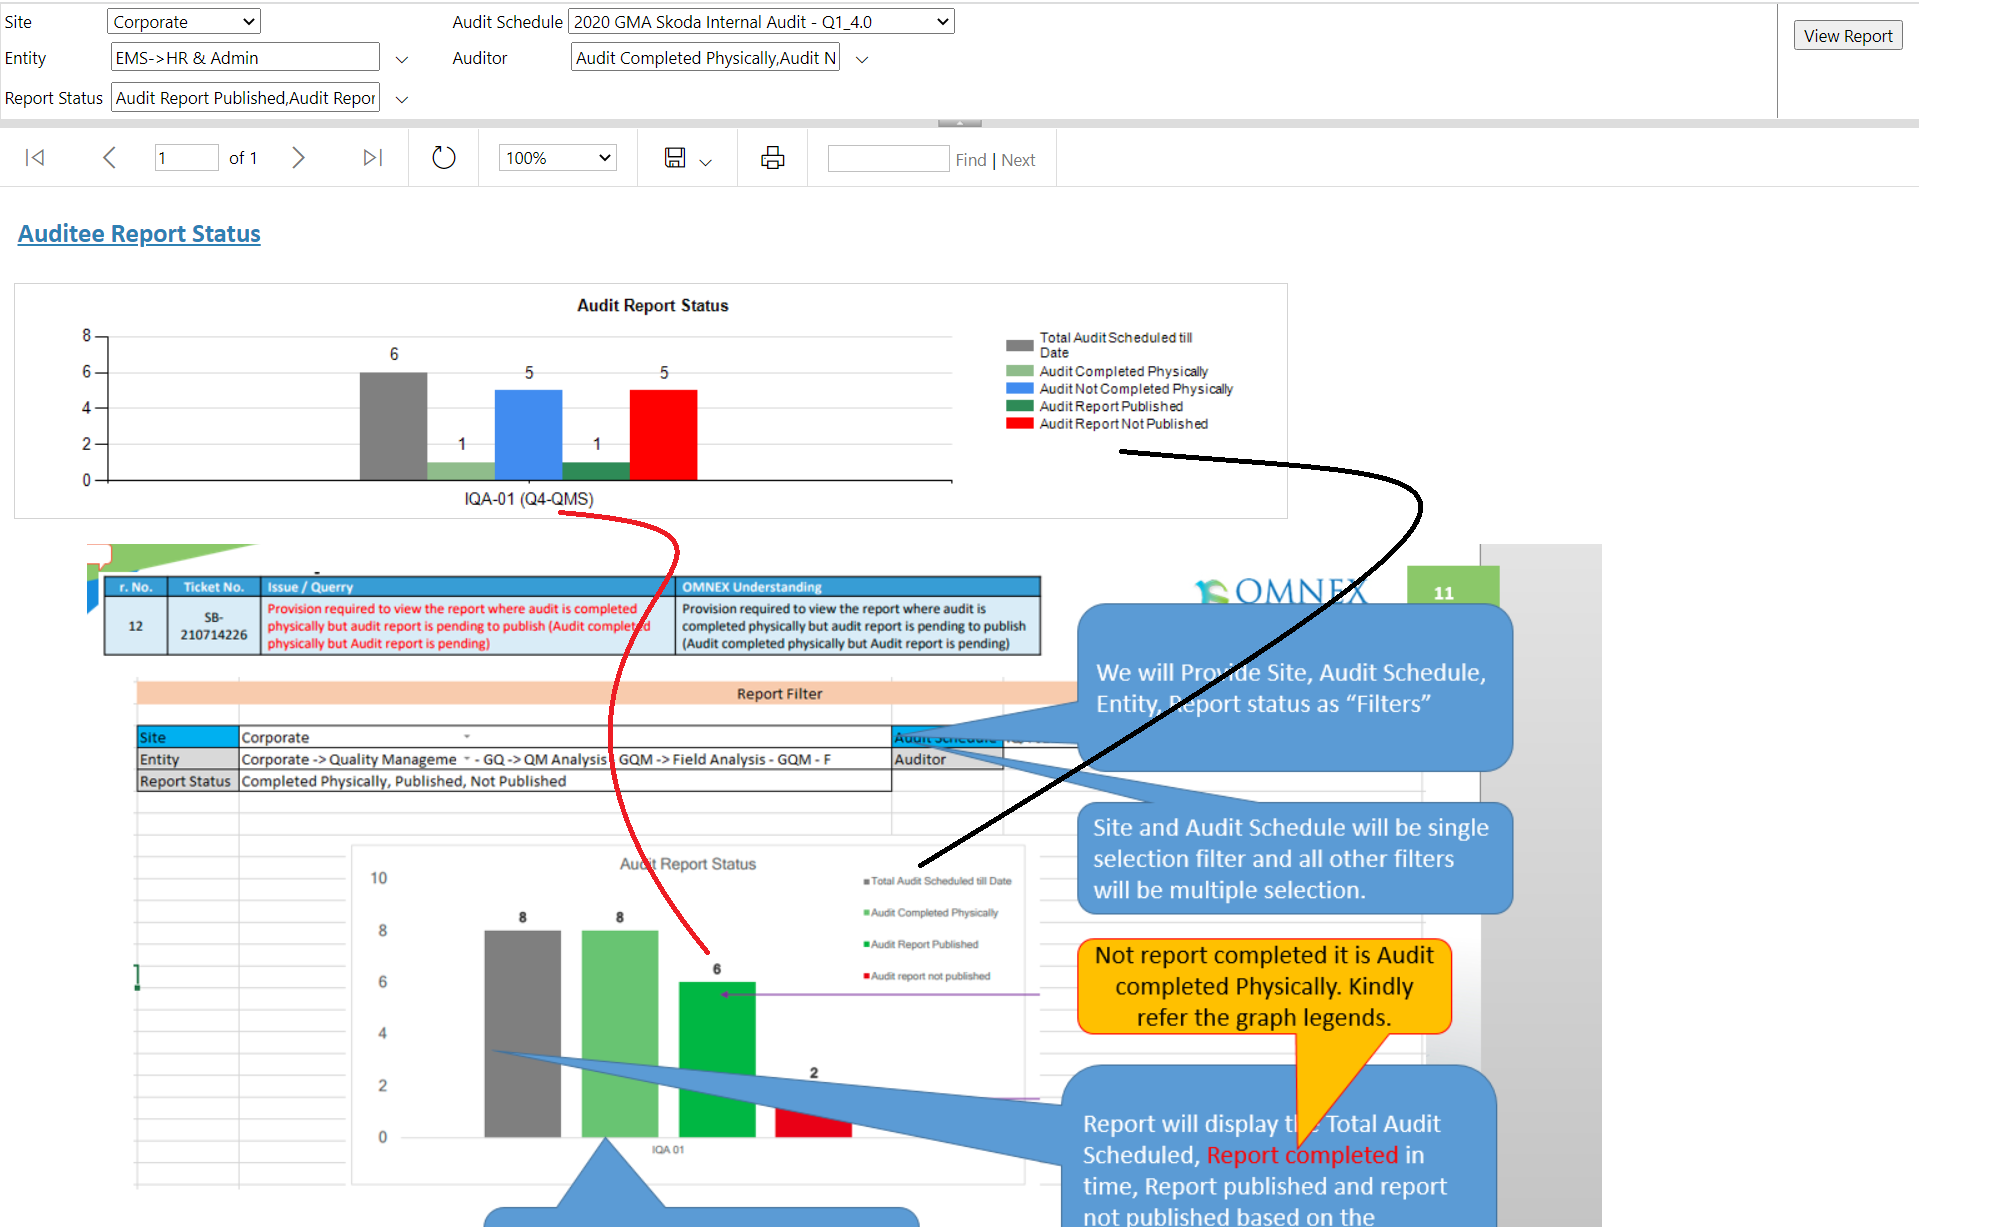Viewport: 1997px width, 1227px height.
Task: Click the Auditor field text box
Action: point(706,58)
